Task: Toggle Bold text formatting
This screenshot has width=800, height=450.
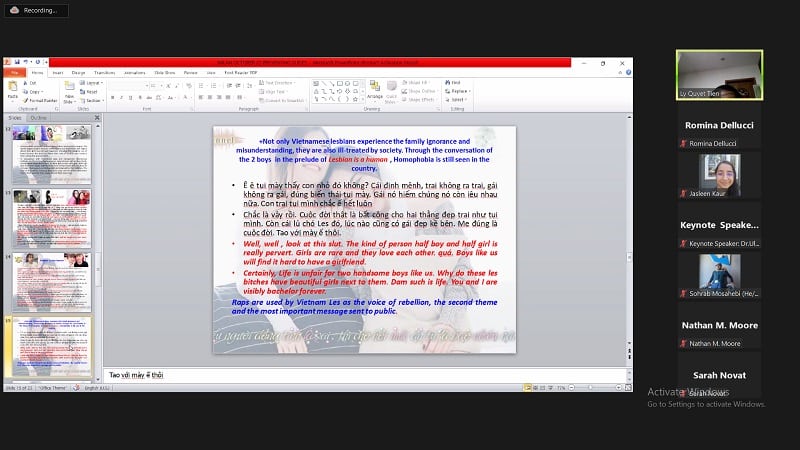Action: point(112,97)
